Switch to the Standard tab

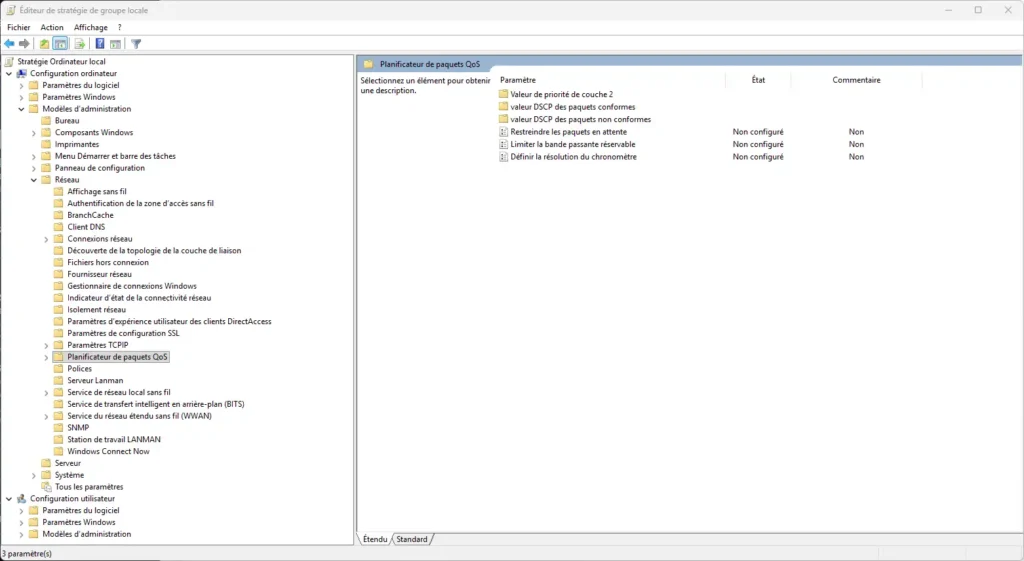411,539
